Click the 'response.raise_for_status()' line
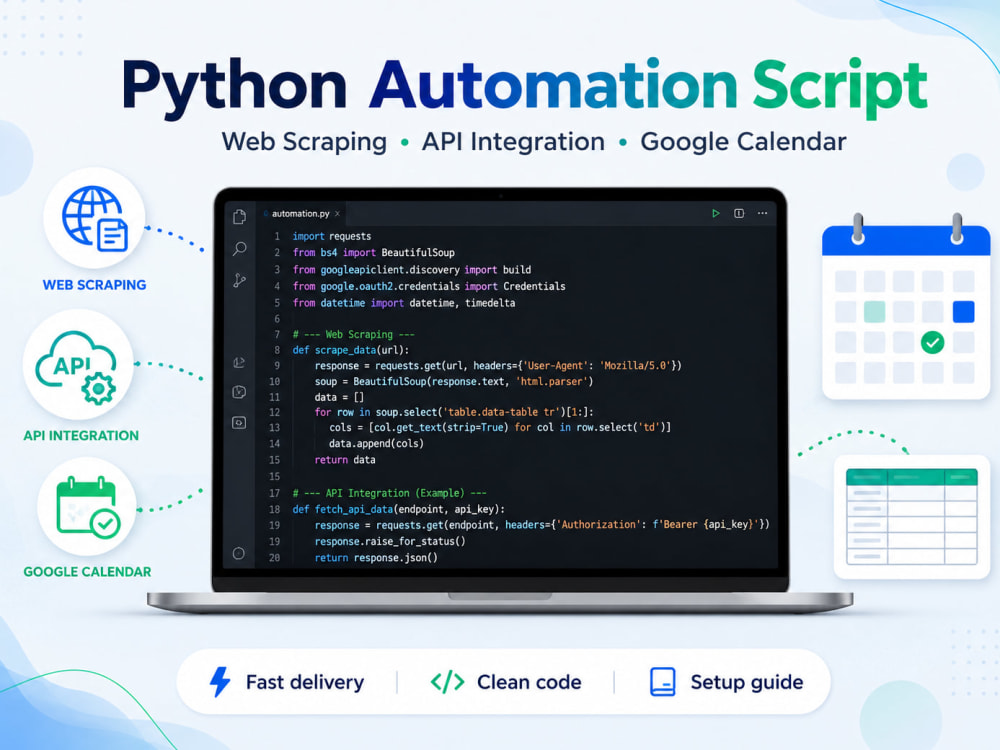1000x750 pixels. (390, 541)
